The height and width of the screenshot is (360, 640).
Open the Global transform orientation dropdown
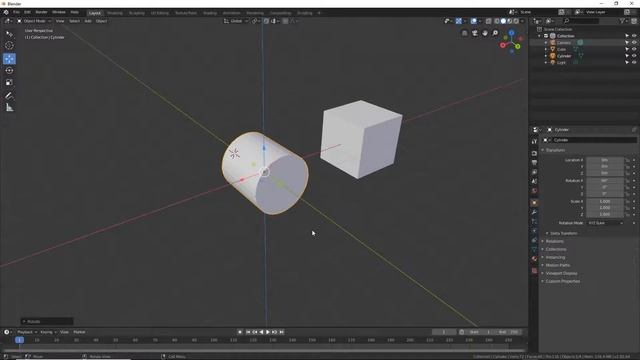[236, 21]
